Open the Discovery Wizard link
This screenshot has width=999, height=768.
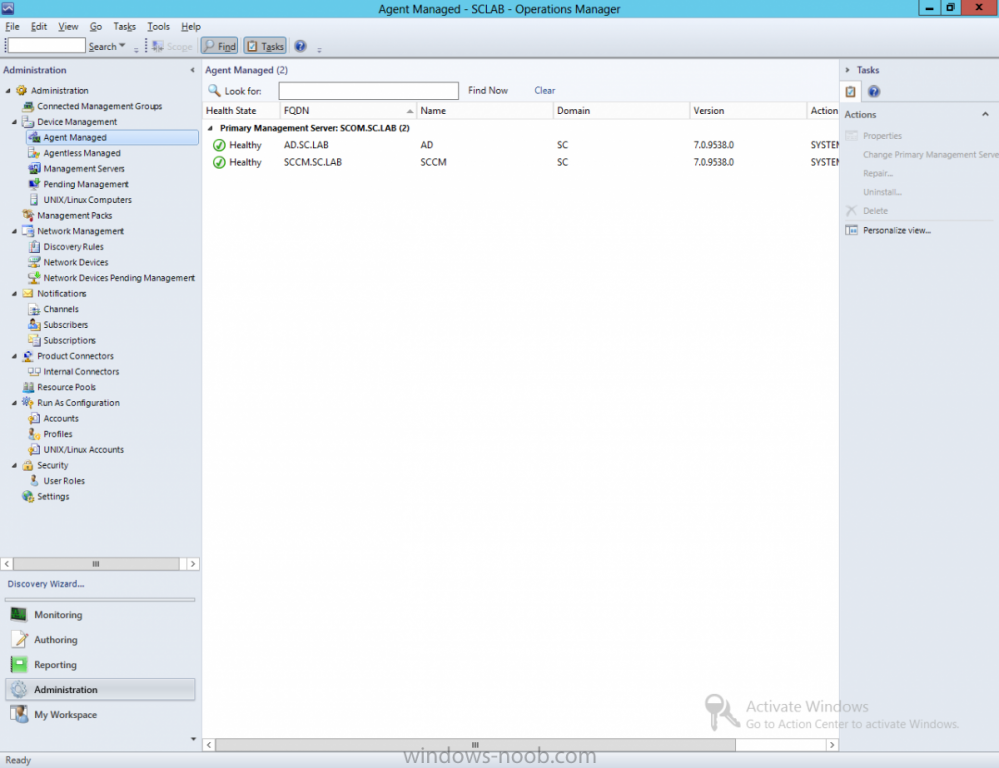(46, 584)
